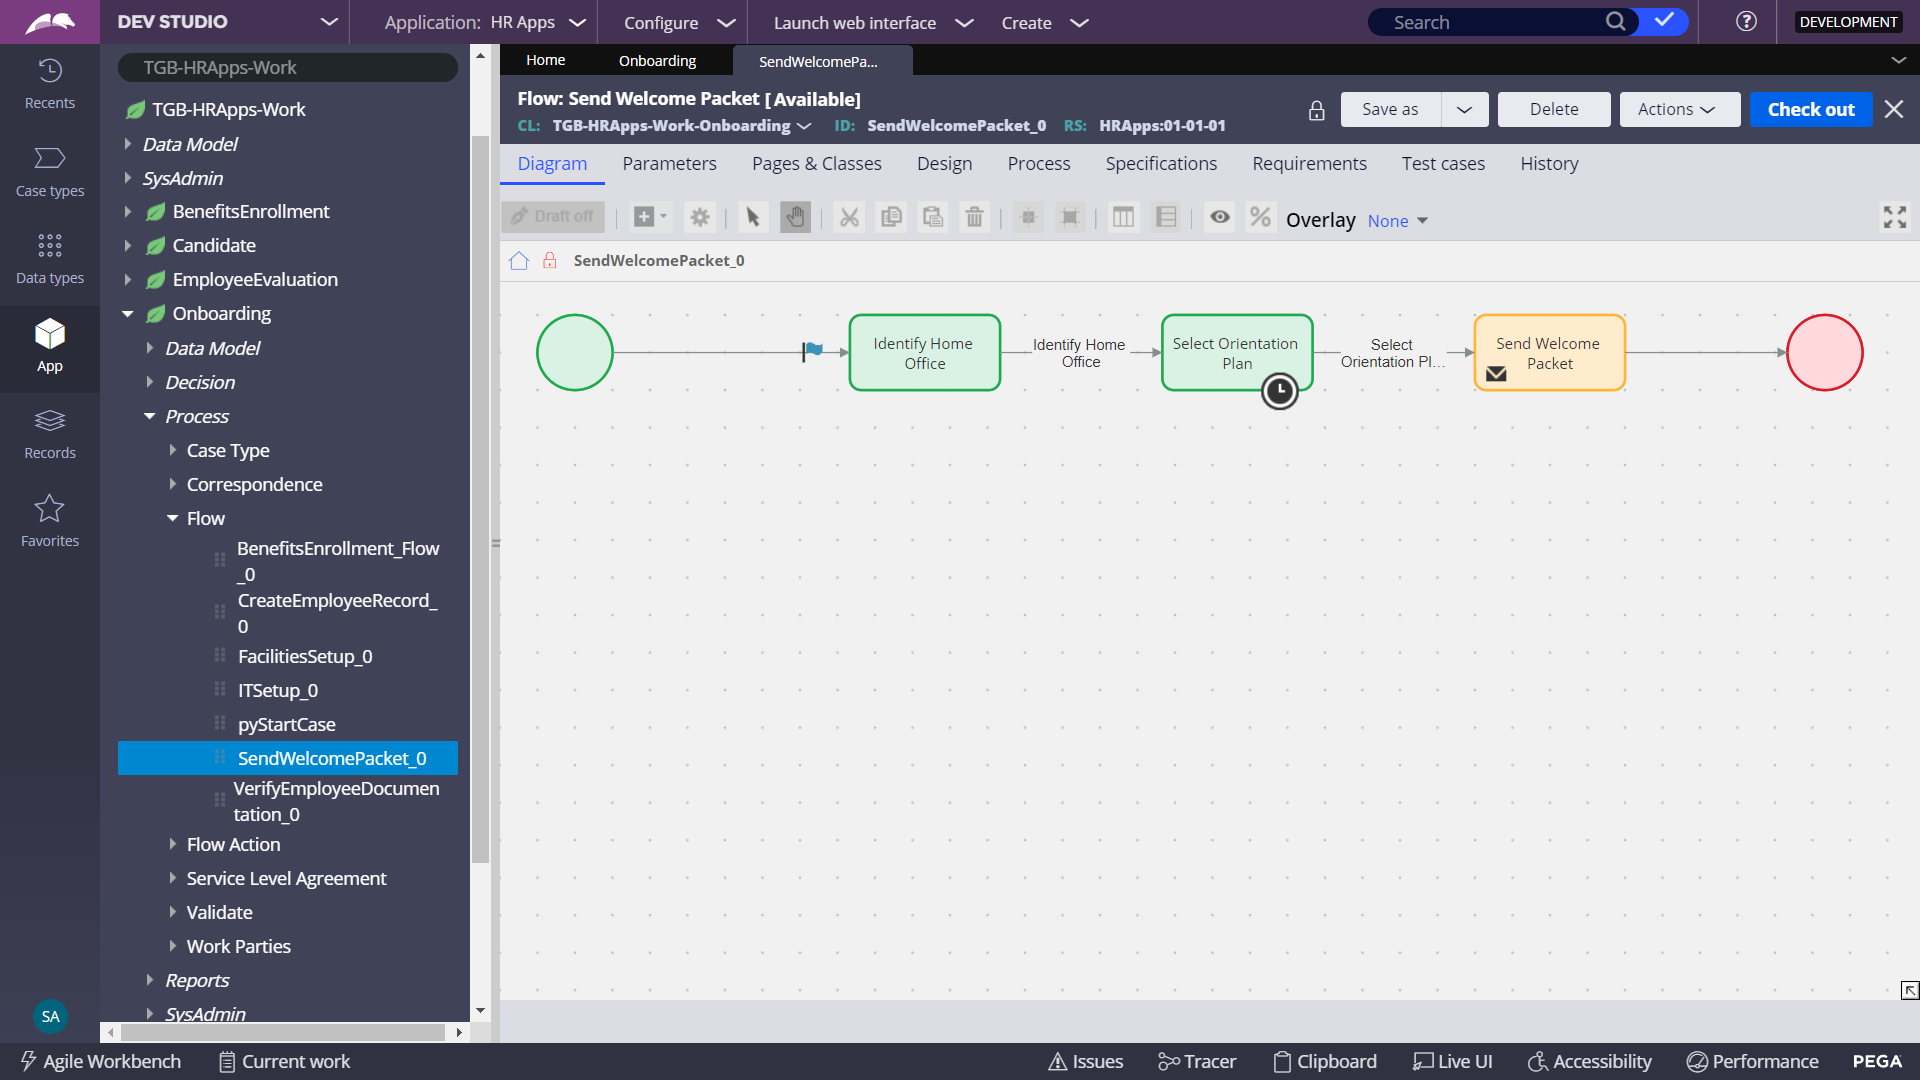Click the Send Welcome Packet shape

click(1549, 353)
